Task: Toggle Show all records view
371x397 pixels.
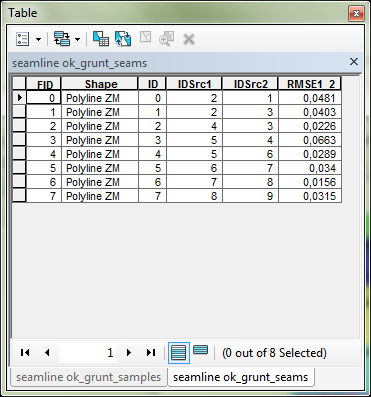Action: point(179,353)
